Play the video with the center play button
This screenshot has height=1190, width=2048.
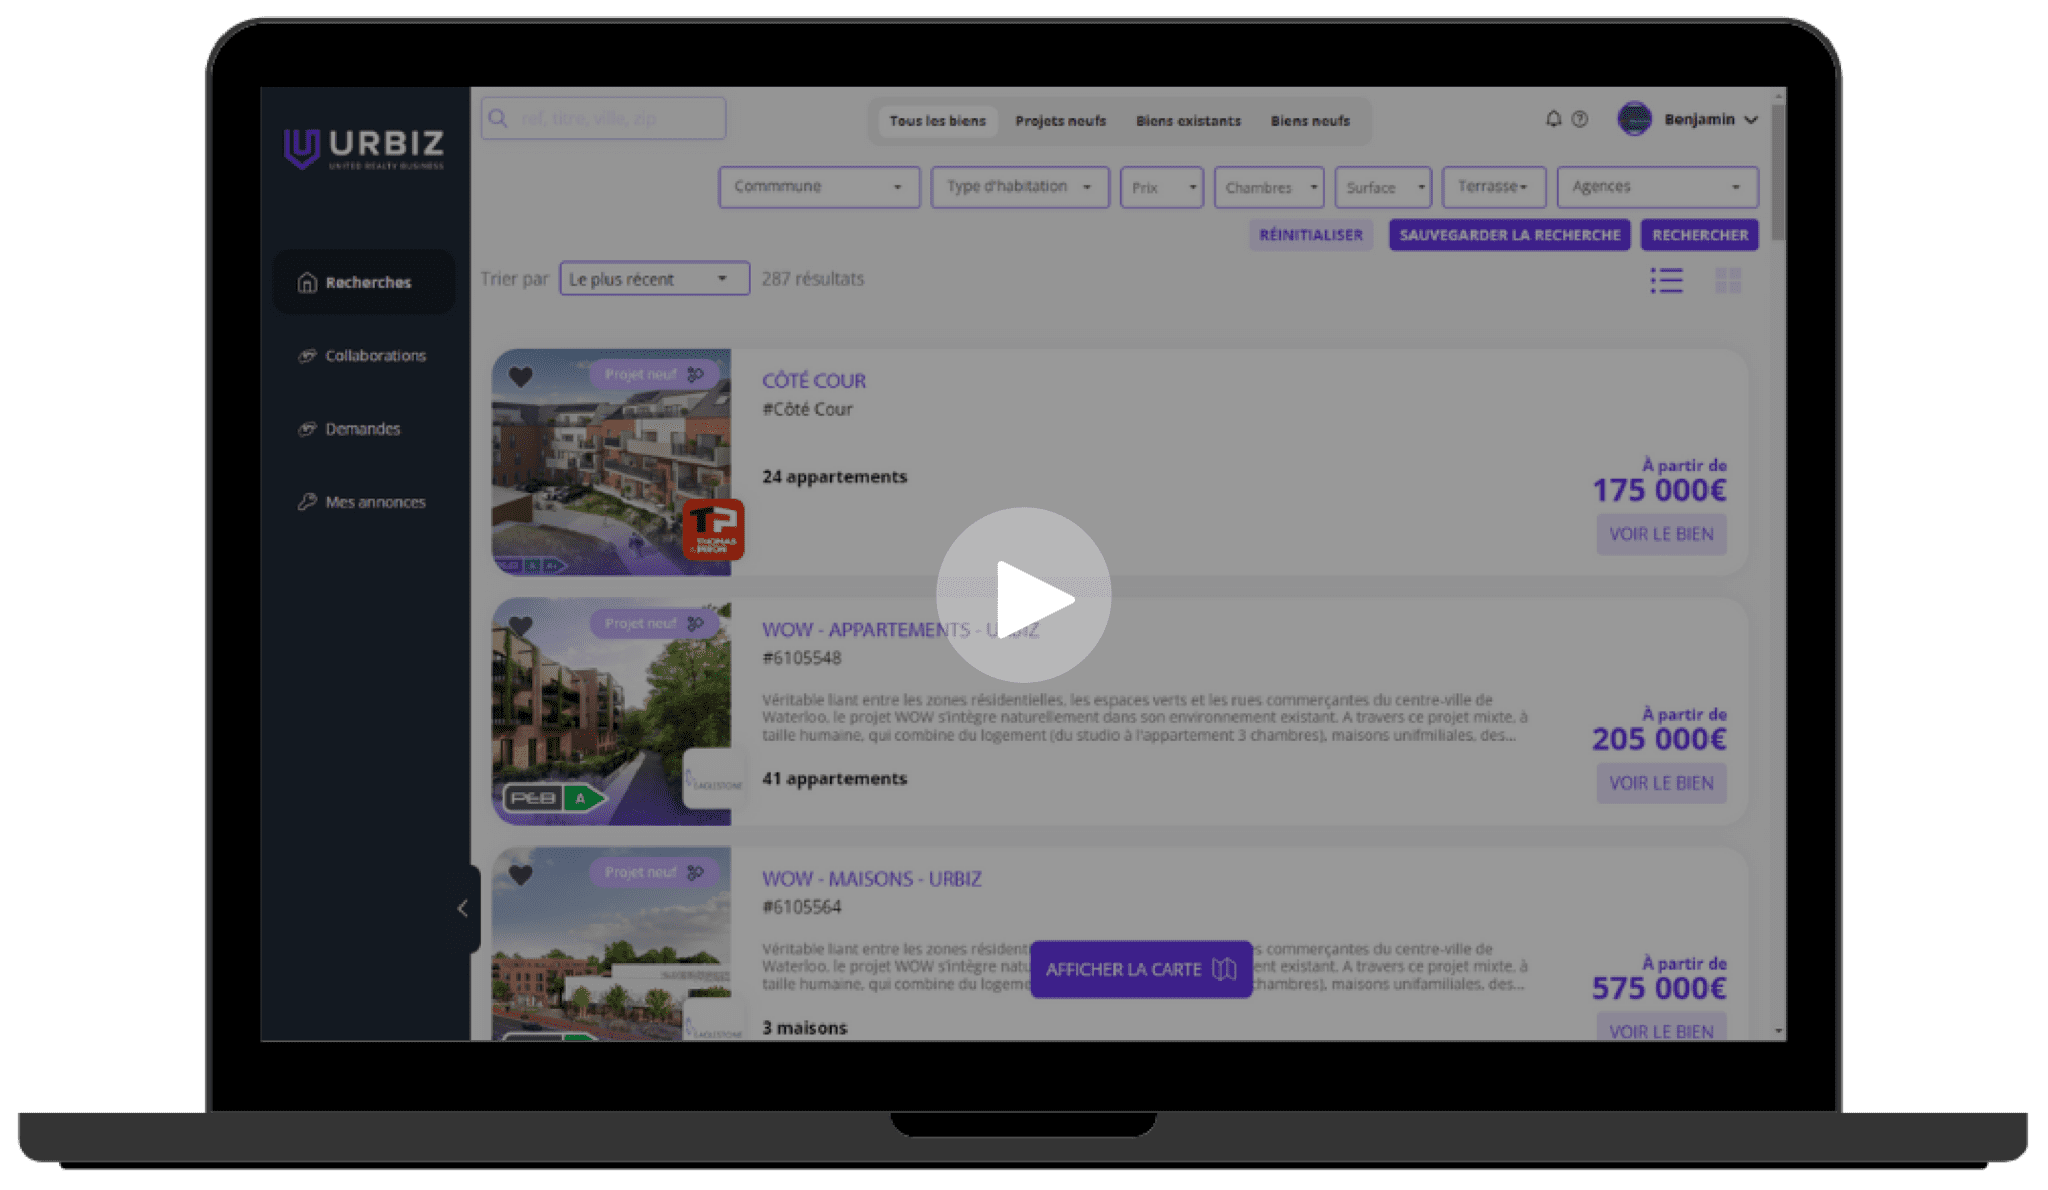click(x=1024, y=597)
